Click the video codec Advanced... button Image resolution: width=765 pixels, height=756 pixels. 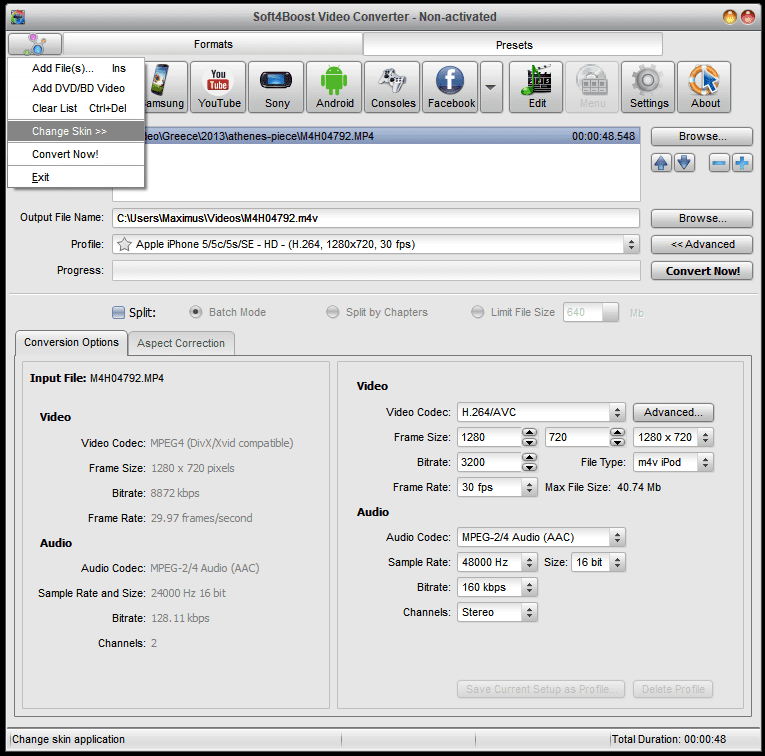673,413
